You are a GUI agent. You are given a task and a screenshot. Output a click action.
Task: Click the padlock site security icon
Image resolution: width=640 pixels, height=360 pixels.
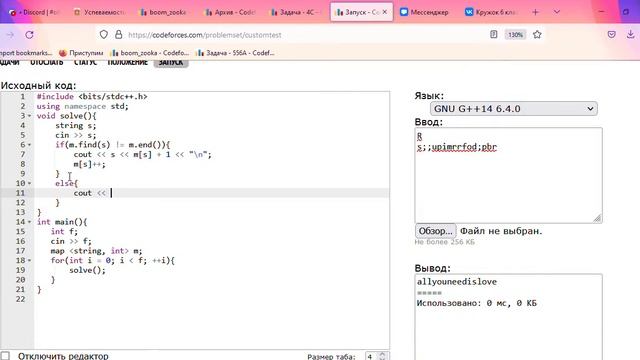(x=118, y=35)
